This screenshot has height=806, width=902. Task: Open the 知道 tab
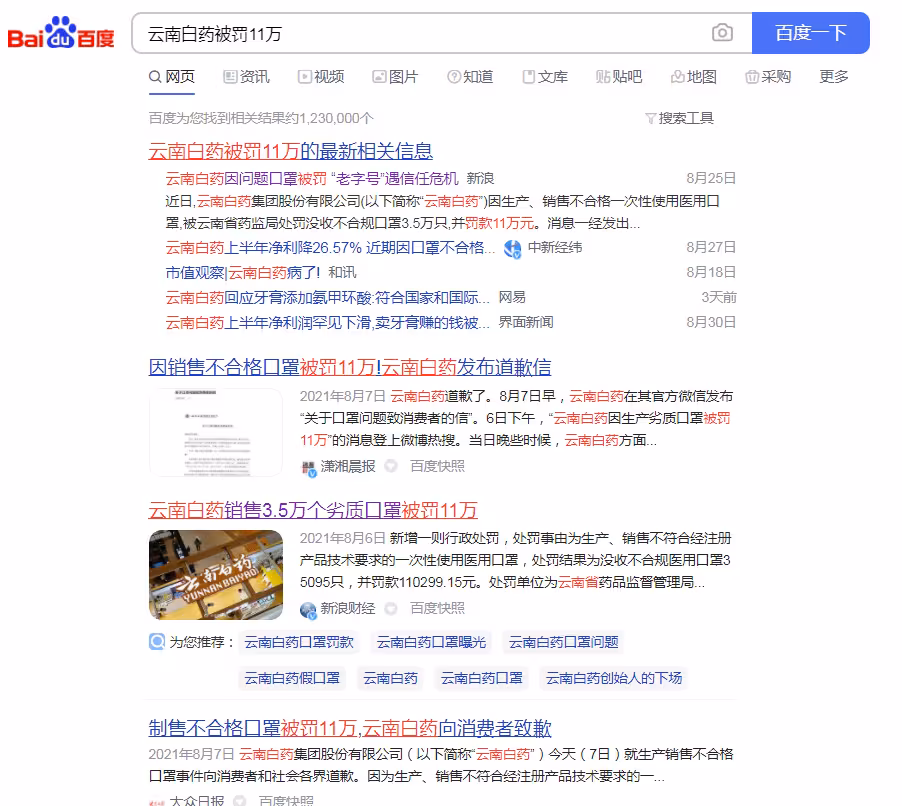470,77
